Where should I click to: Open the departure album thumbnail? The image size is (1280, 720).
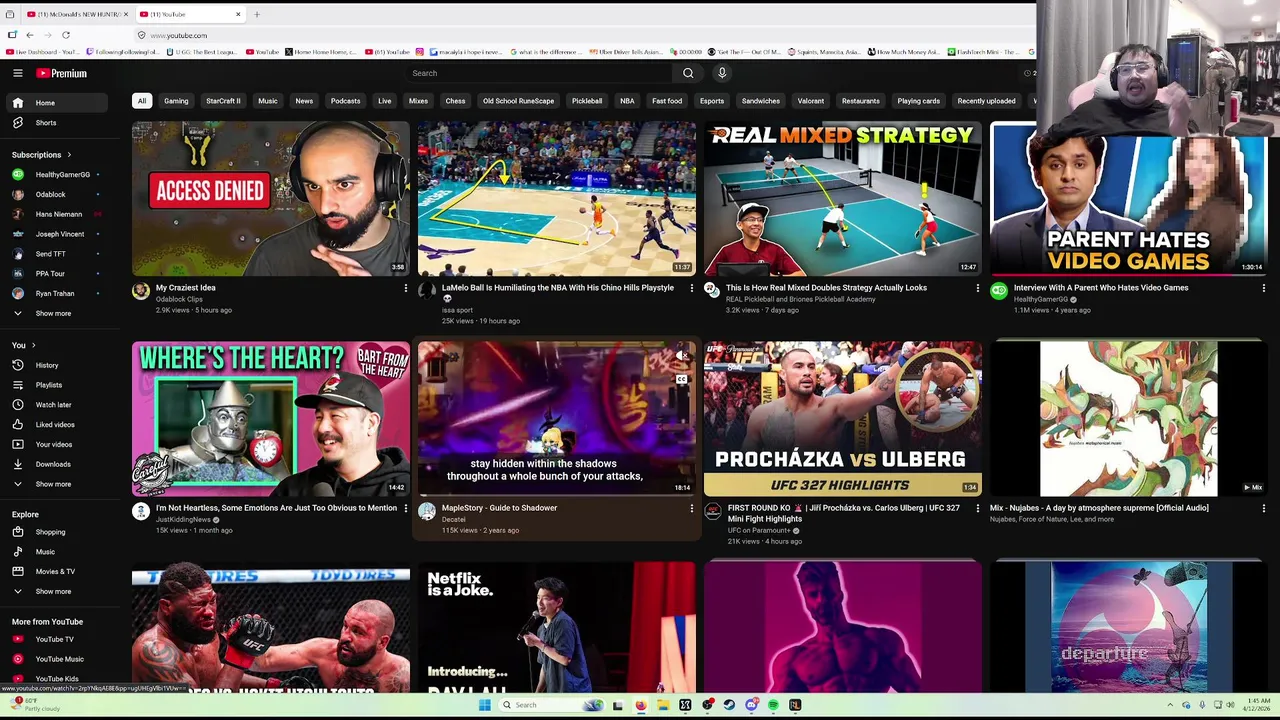click(1129, 627)
